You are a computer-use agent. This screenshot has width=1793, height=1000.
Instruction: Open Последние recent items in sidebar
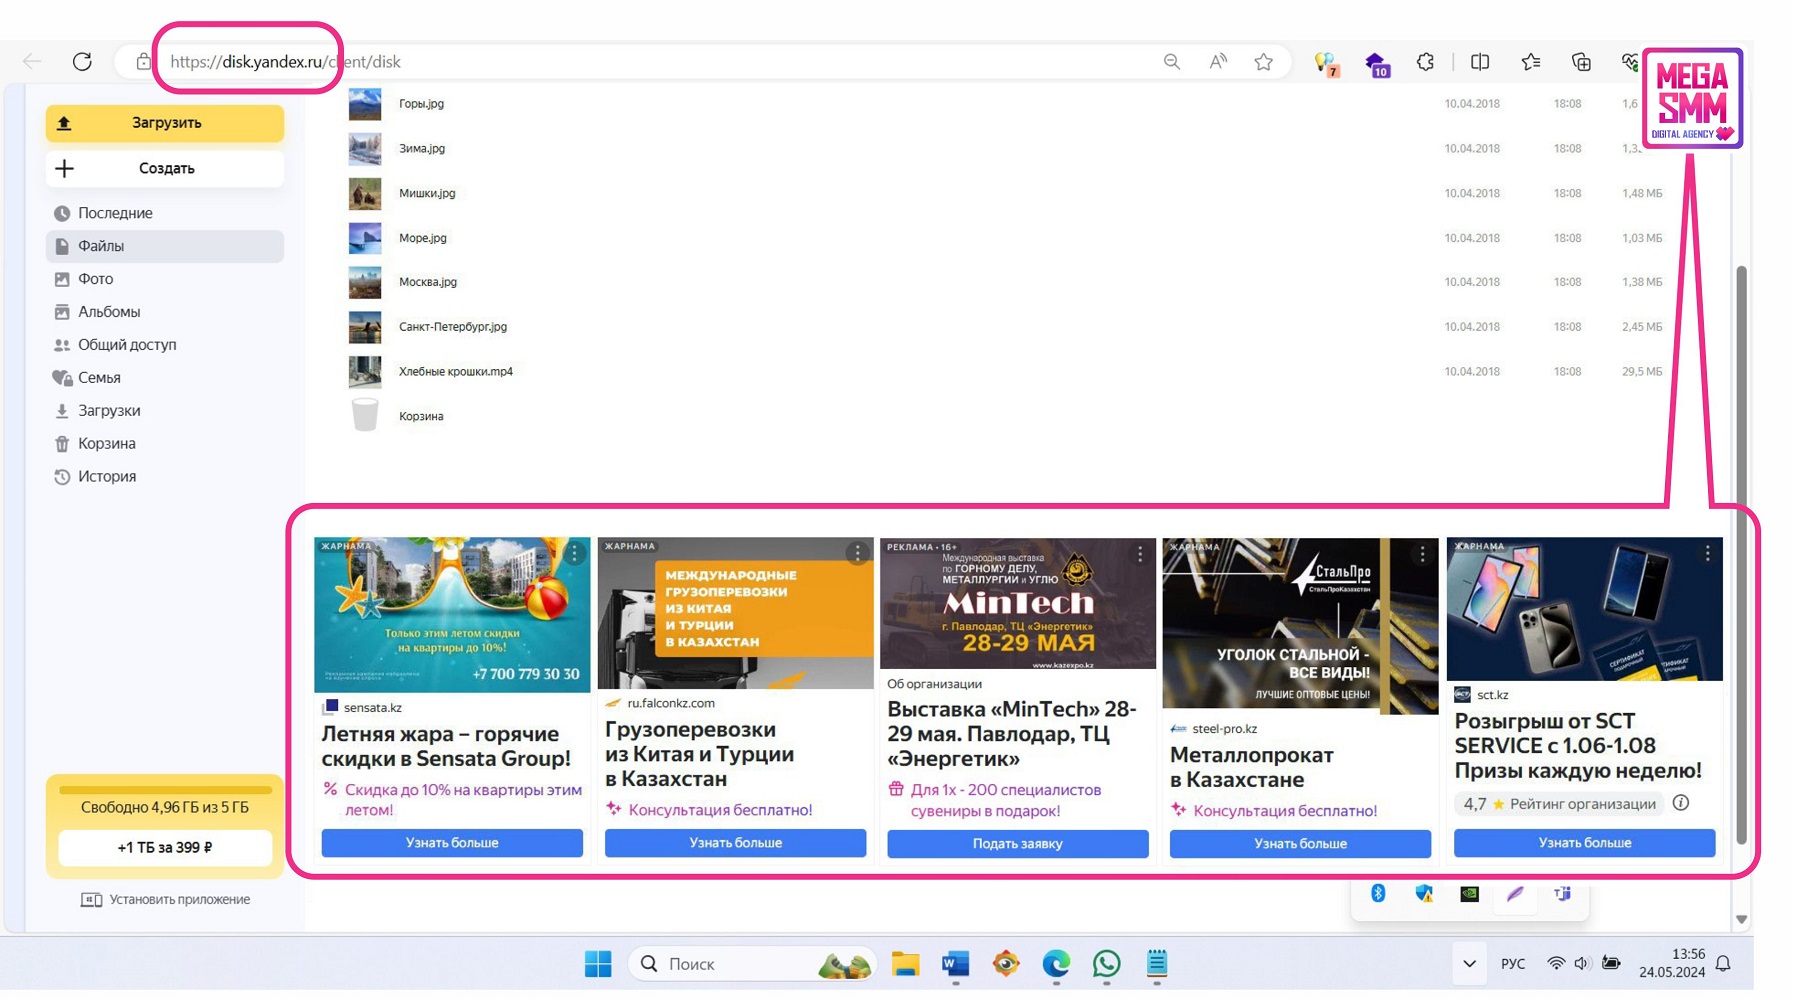point(115,213)
